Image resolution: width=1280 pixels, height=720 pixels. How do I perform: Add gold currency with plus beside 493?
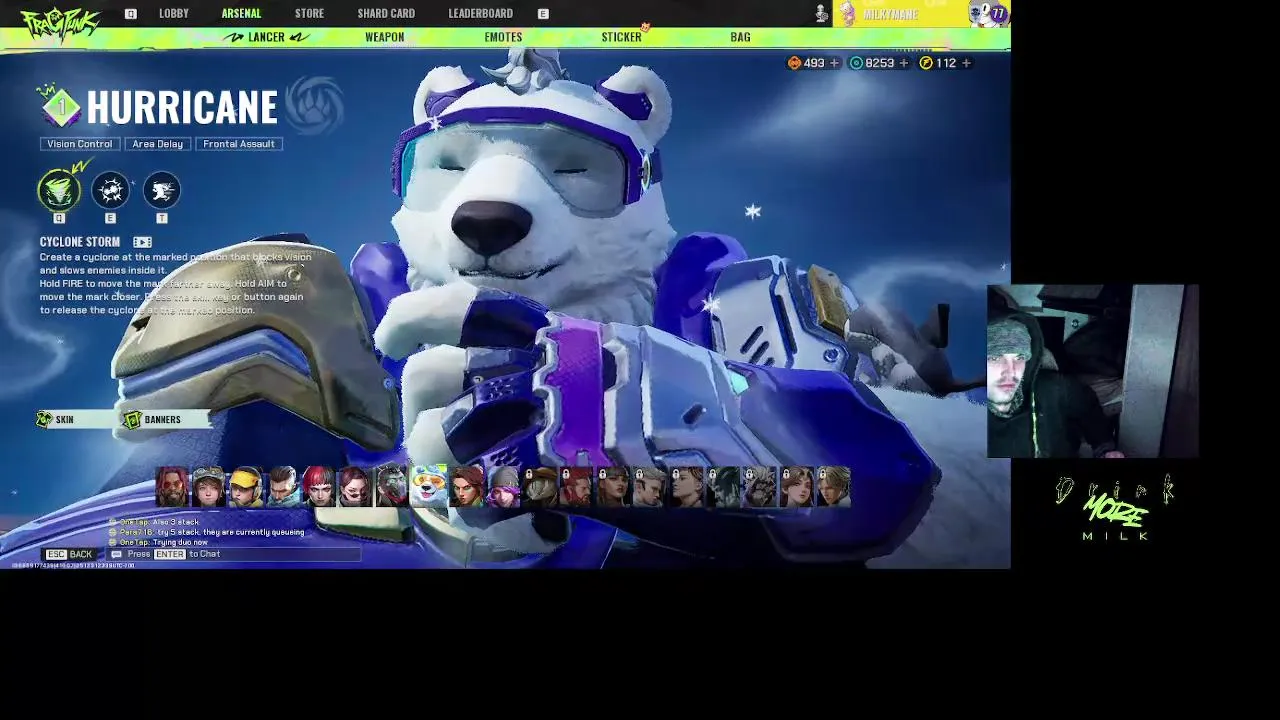tap(834, 63)
